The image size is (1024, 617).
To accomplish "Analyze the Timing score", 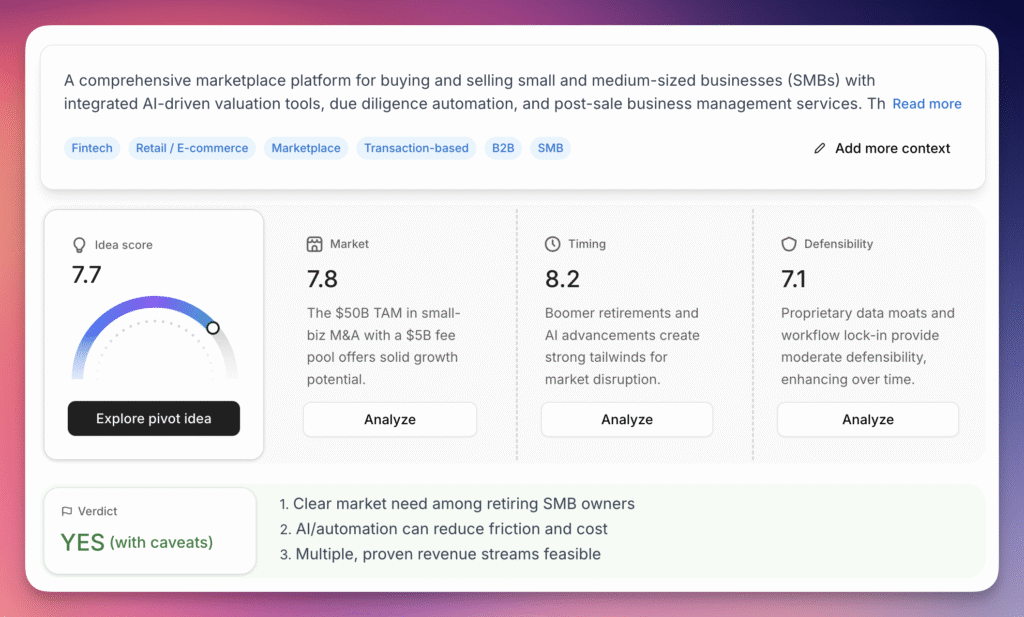I will tap(627, 419).
